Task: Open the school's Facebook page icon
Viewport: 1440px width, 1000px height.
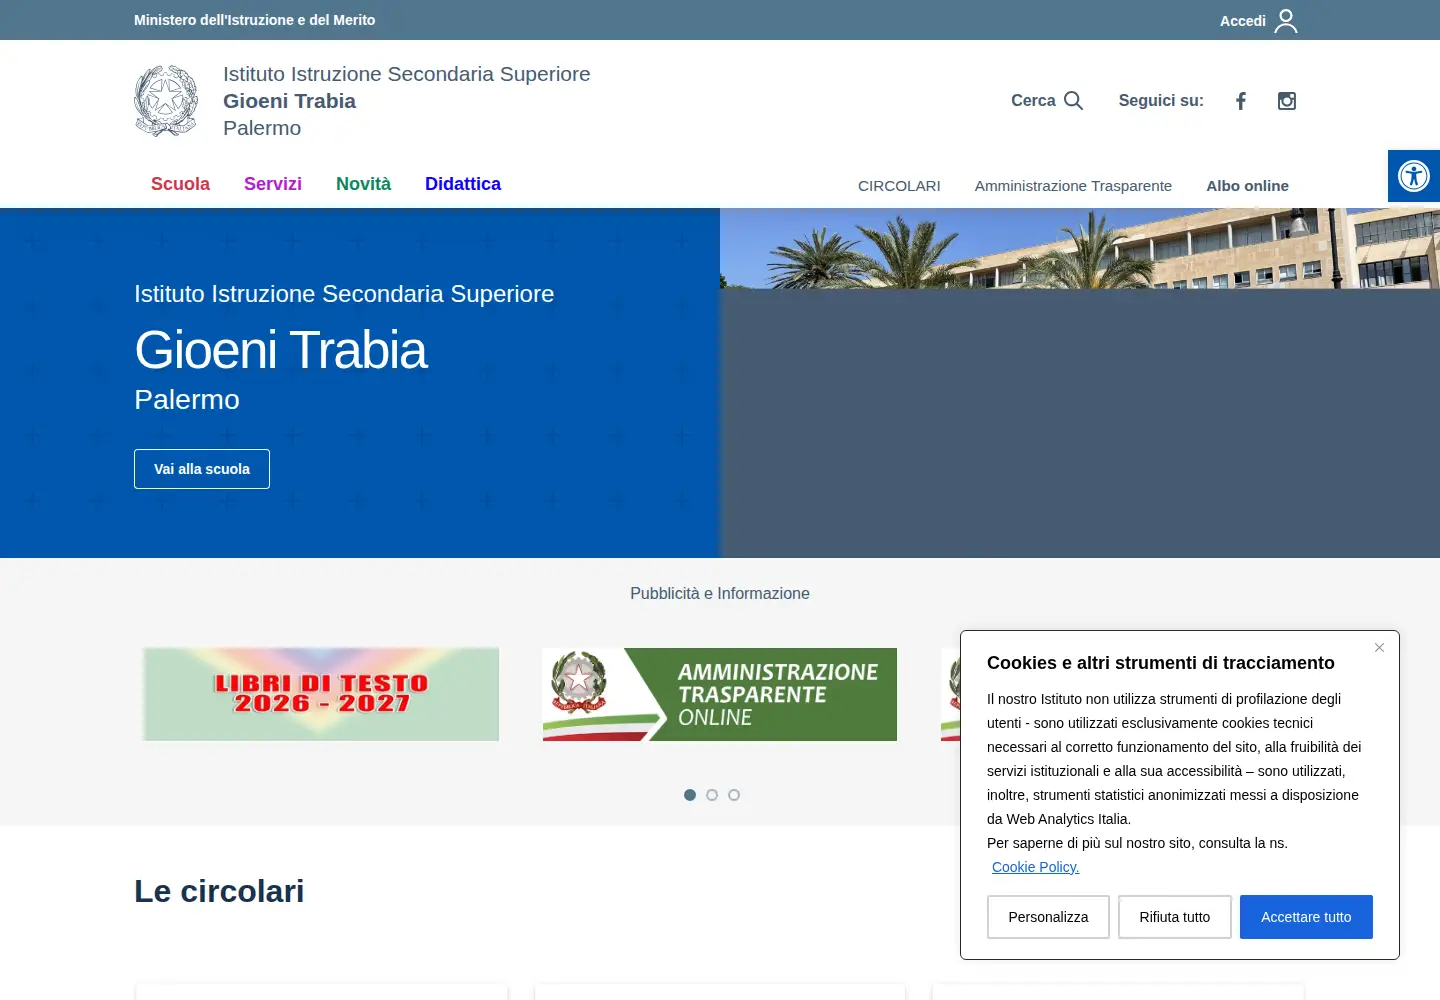Action: click(x=1241, y=101)
